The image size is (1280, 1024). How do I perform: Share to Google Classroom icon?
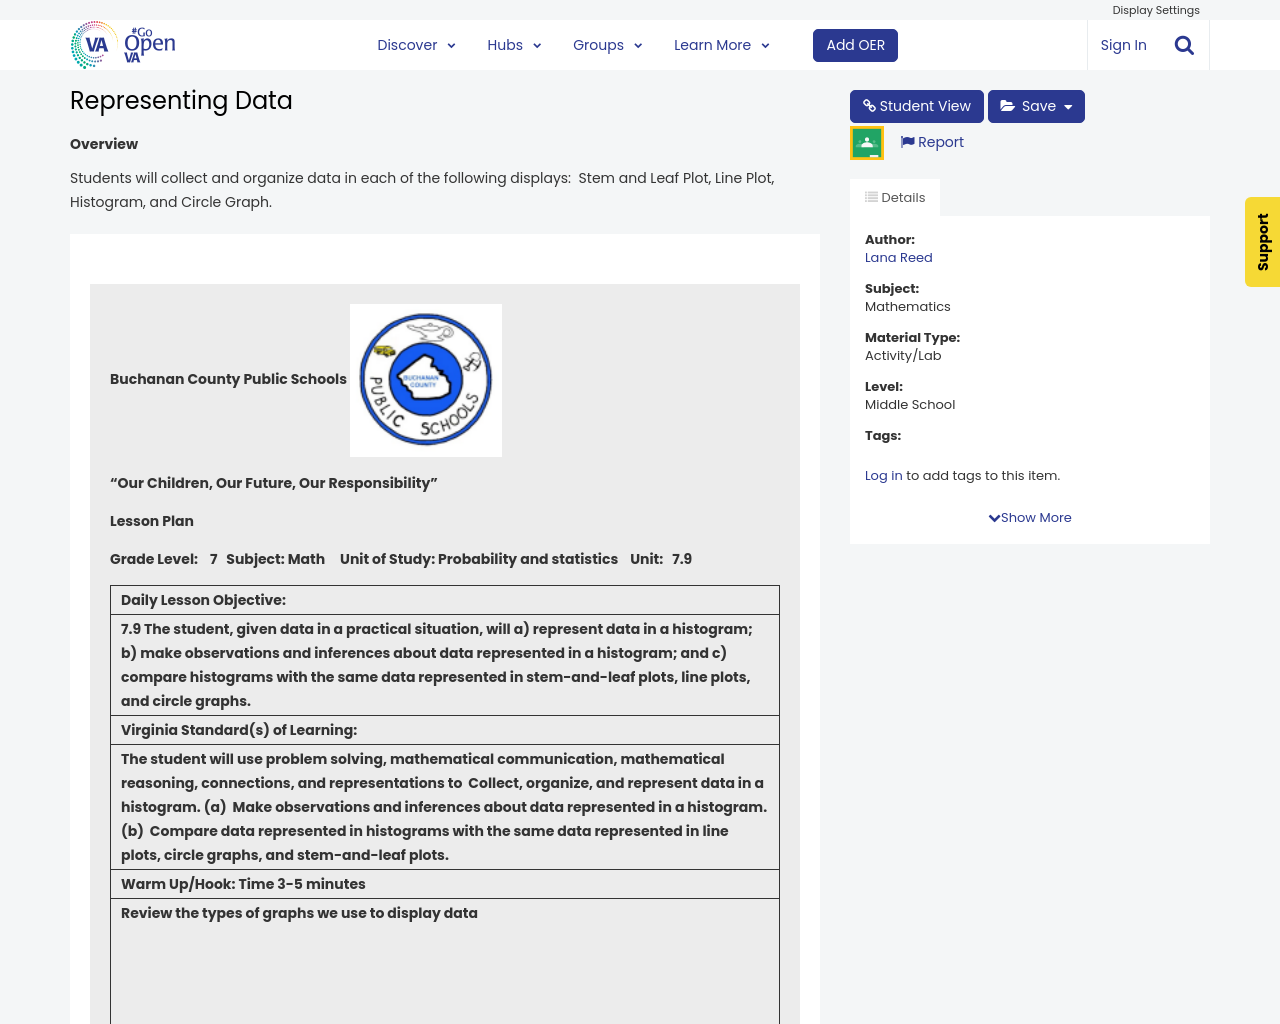click(867, 143)
